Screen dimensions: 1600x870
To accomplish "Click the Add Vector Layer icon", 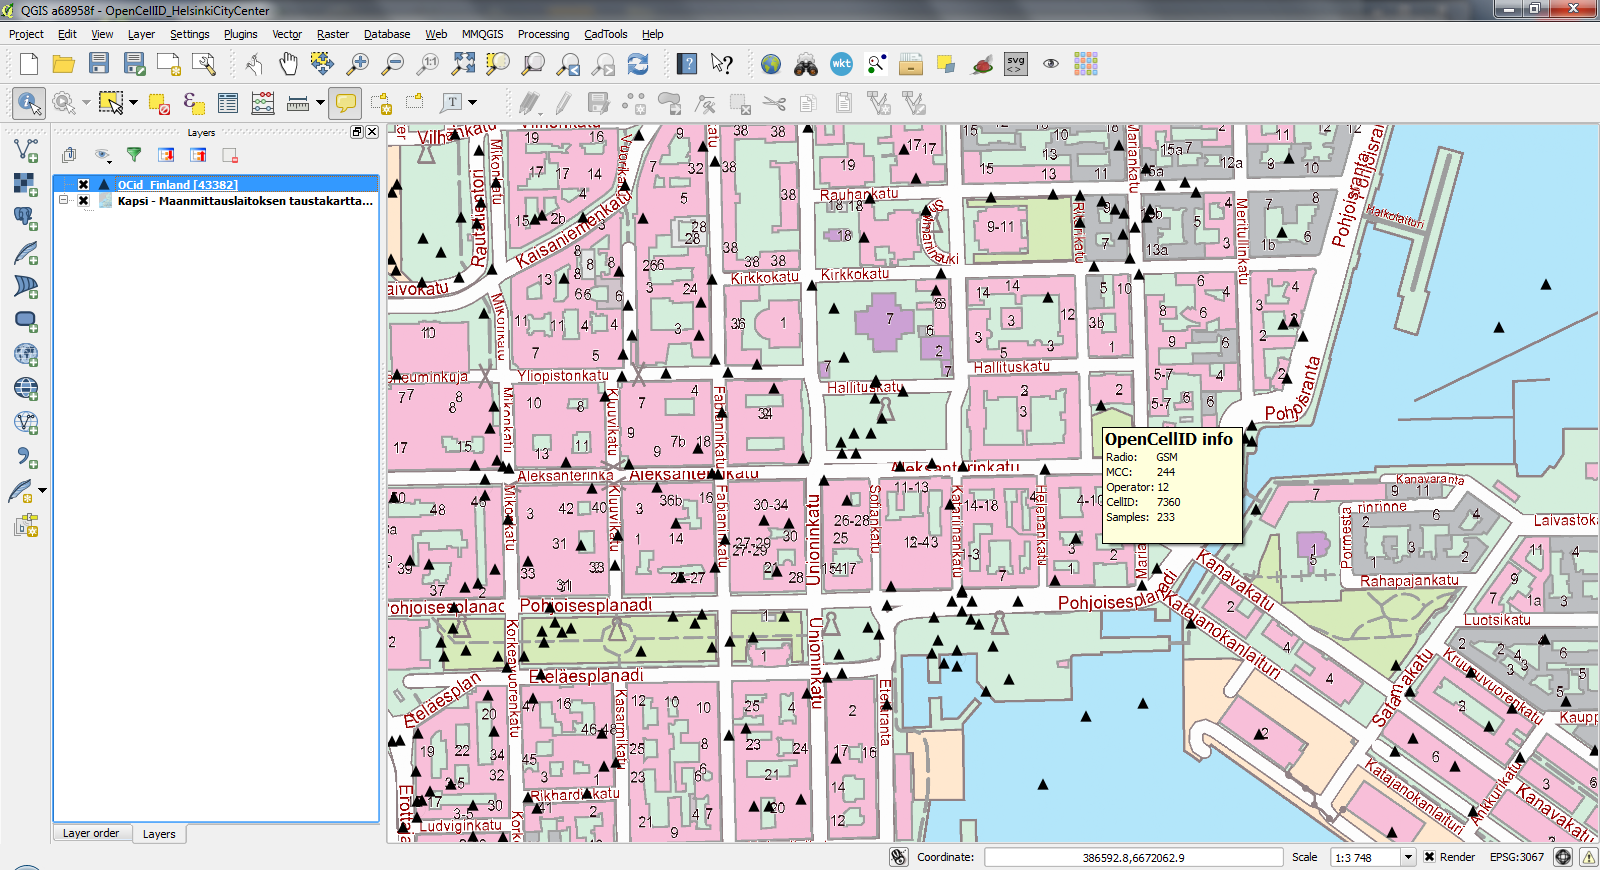I will point(26,151).
